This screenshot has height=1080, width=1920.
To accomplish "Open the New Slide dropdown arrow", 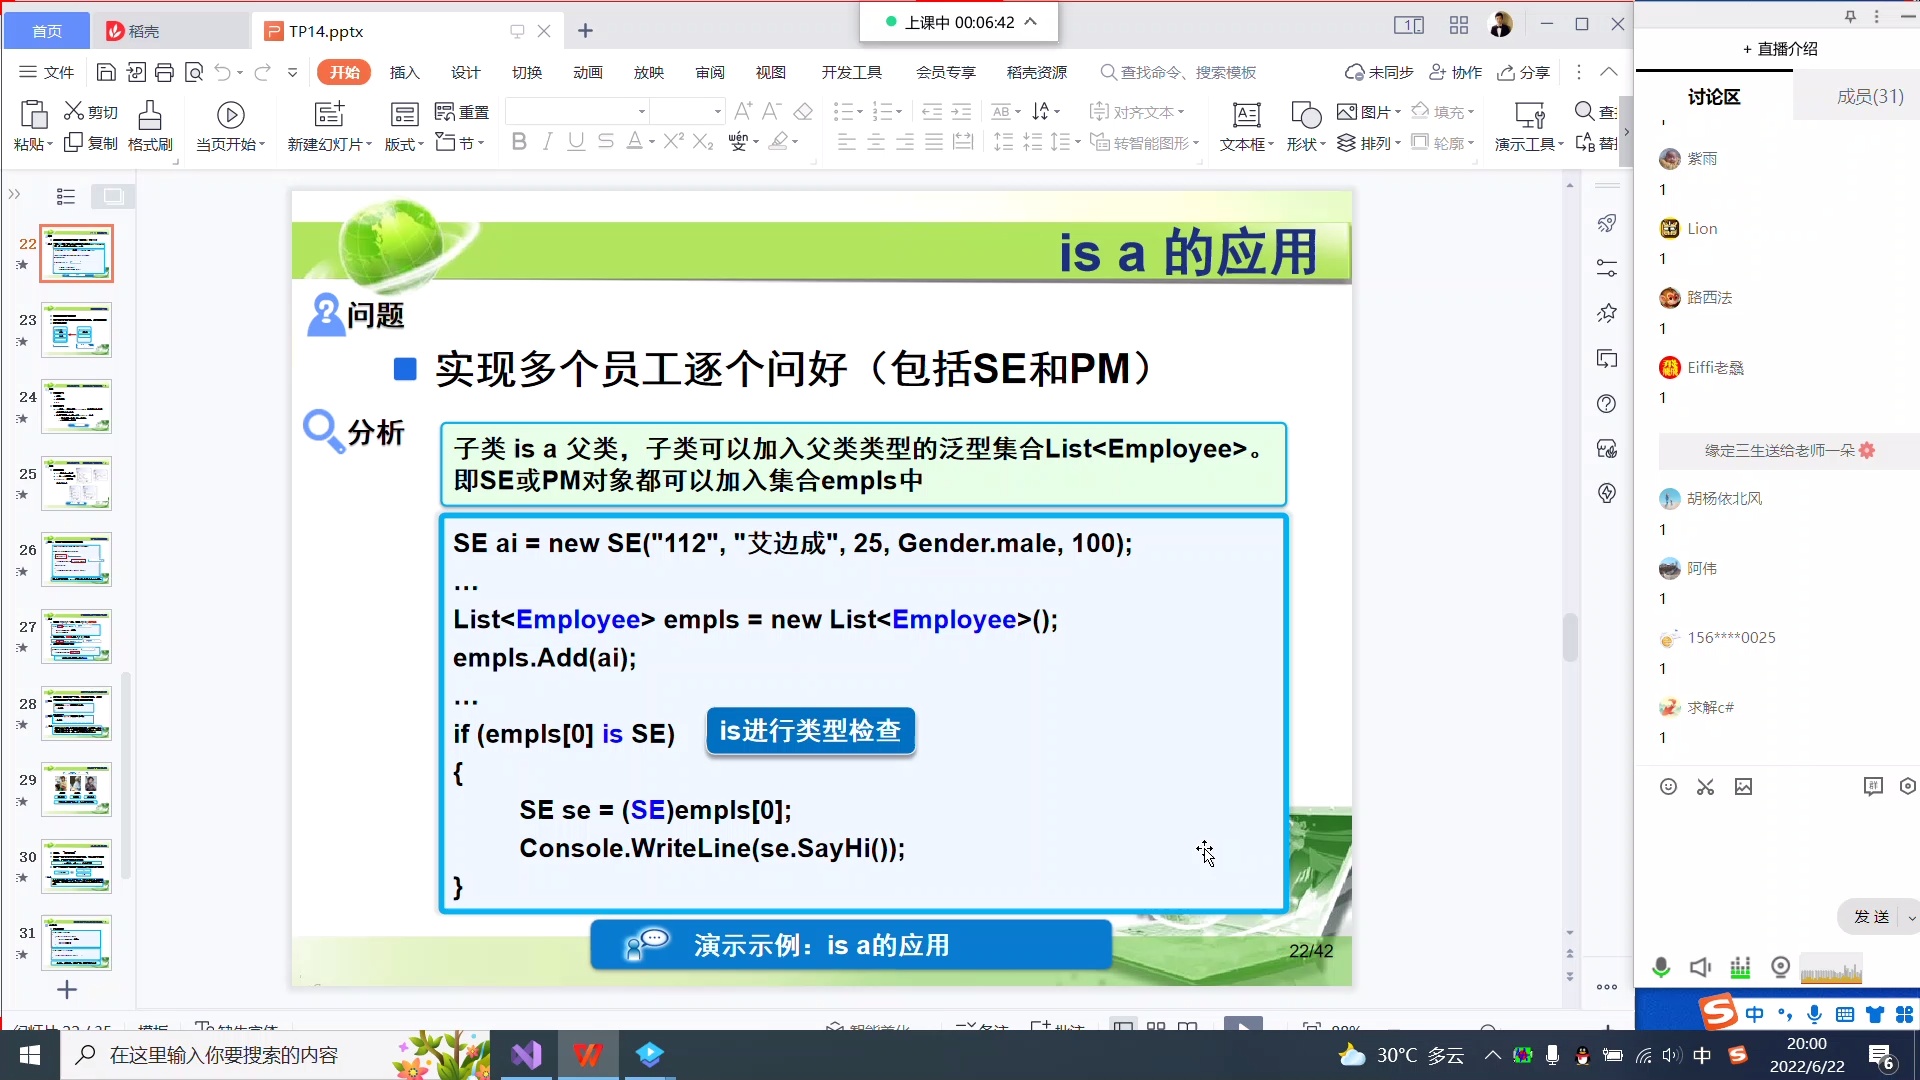I will tap(369, 145).
